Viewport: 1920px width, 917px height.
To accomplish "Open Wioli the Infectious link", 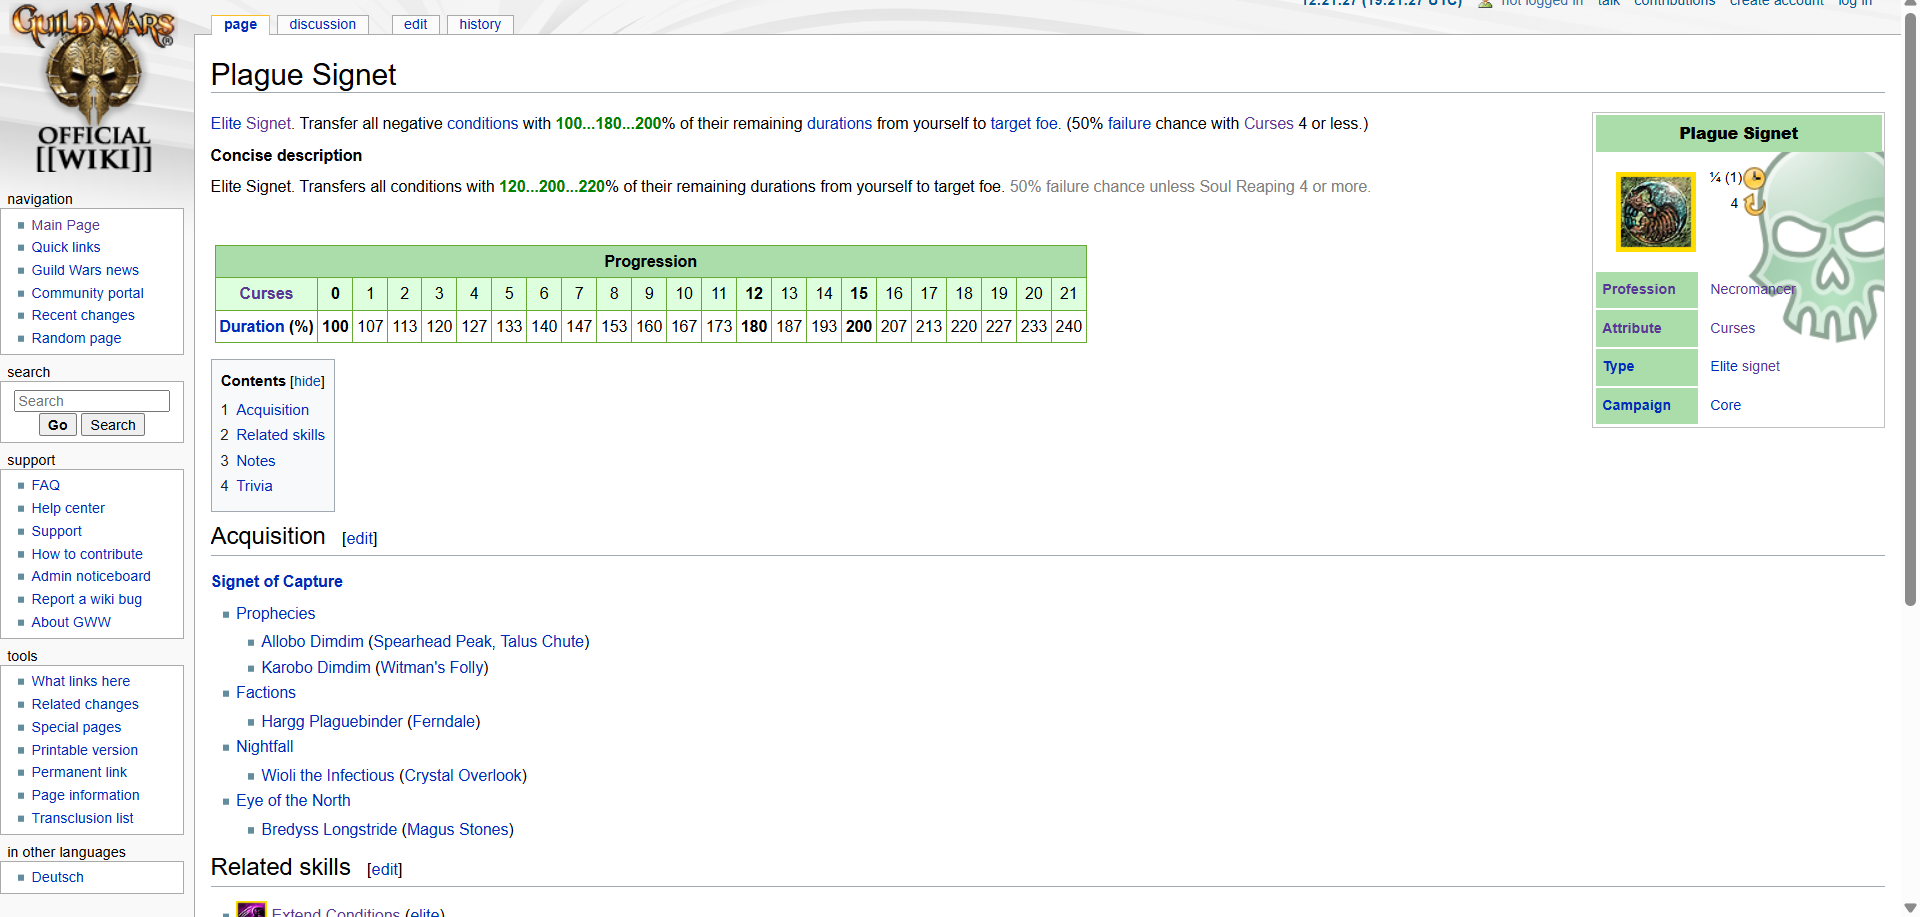I will tap(328, 775).
